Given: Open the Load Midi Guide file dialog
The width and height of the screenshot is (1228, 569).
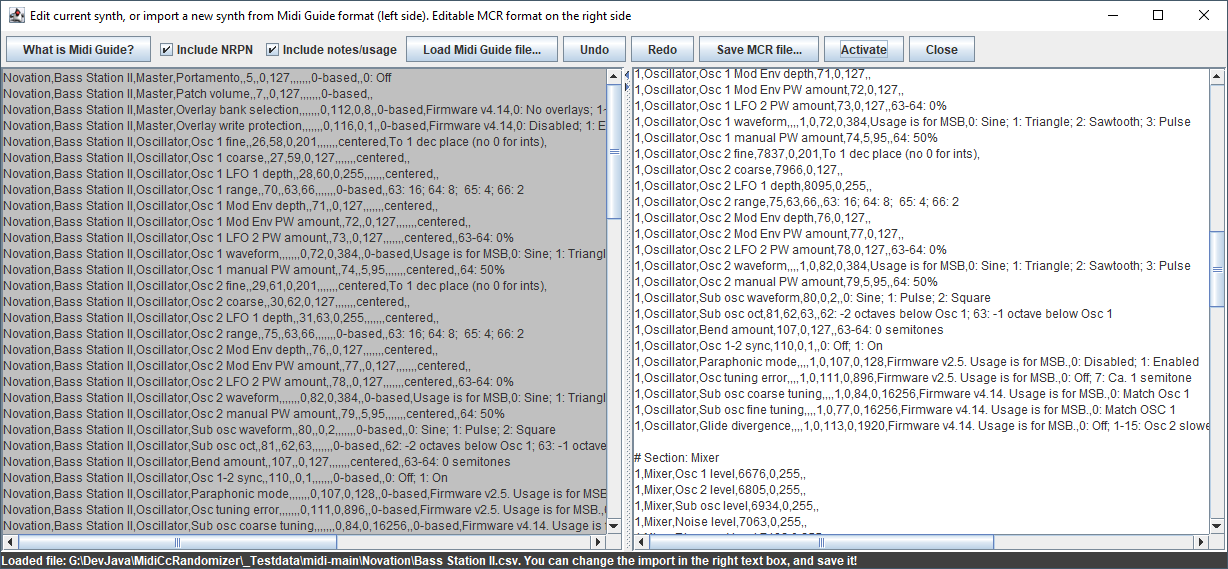Looking at the screenshot, I should (x=482, y=49).
